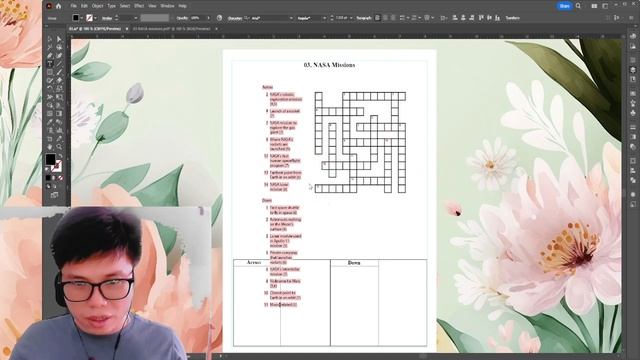Select the Hand tool
This screenshot has width=640, height=360.
[50, 147]
